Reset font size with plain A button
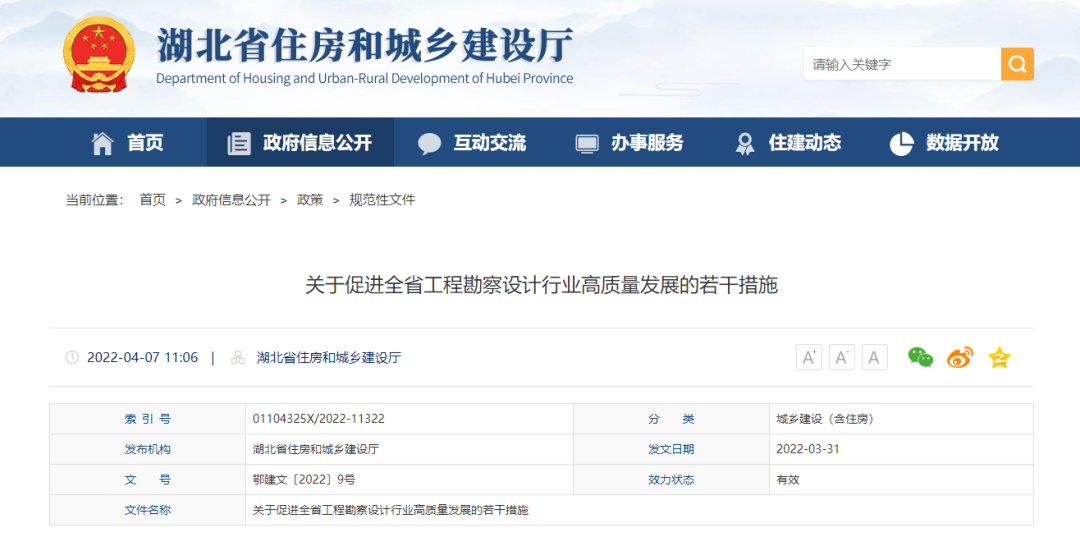This screenshot has height=560, width=1080. click(x=874, y=357)
